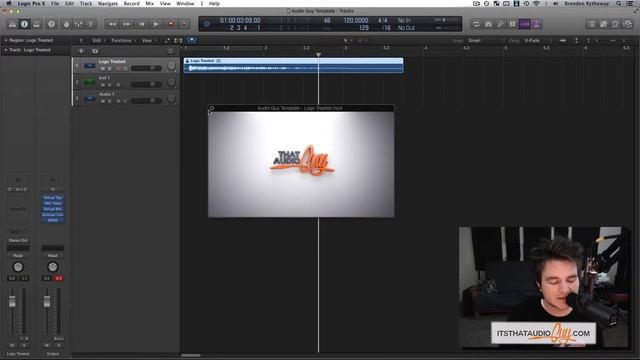
Task: Click the Fast Forward transport button
Action: tap(127, 24)
